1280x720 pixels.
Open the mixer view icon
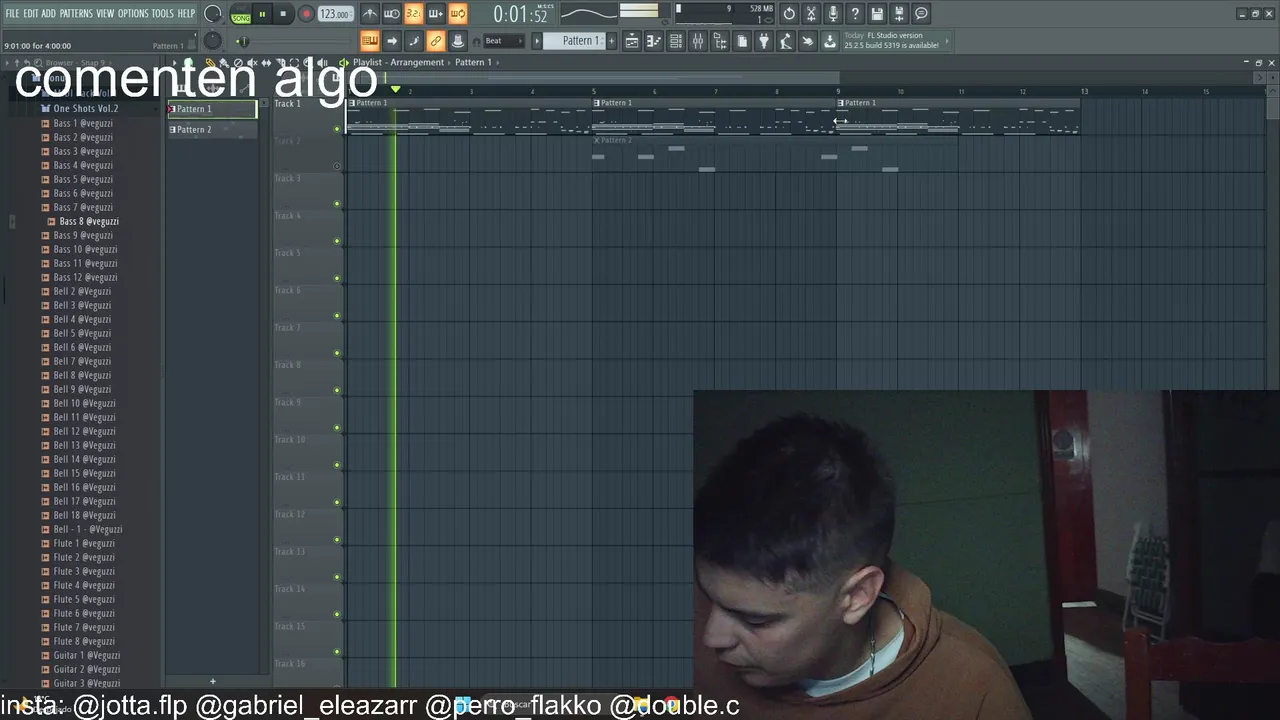(698, 41)
